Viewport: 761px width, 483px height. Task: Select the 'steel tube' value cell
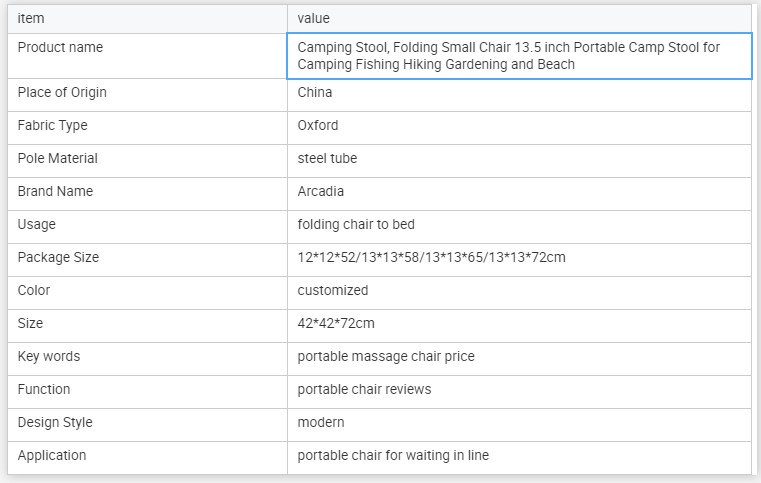(x=327, y=159)
